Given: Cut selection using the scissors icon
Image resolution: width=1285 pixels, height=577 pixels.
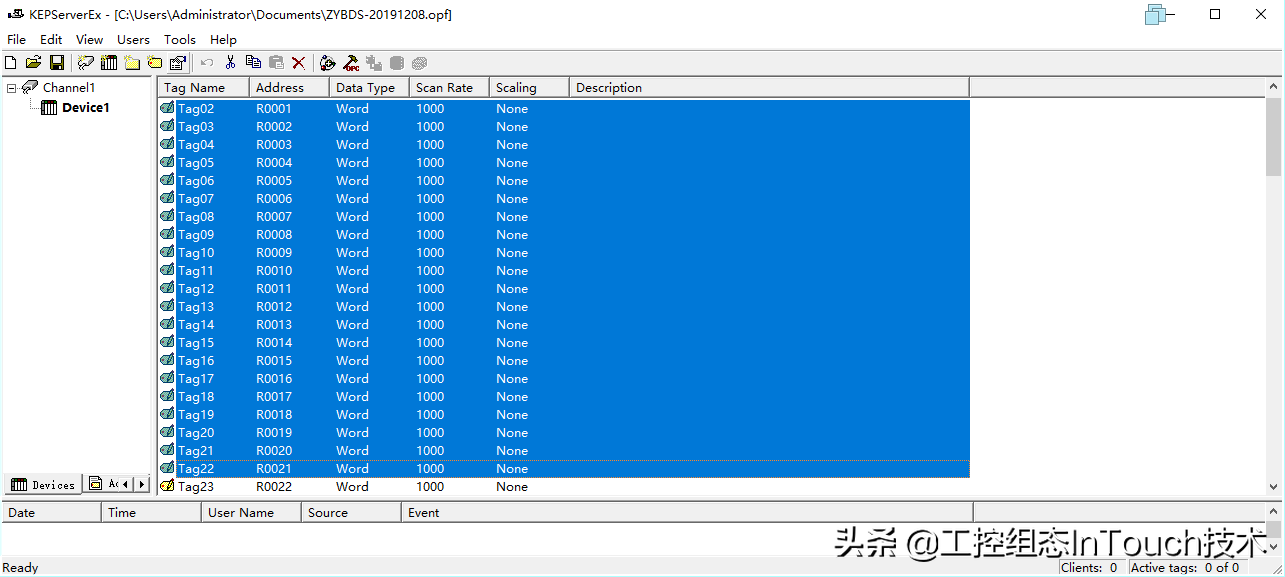Looking at the screenshot, I should (230, 63).
